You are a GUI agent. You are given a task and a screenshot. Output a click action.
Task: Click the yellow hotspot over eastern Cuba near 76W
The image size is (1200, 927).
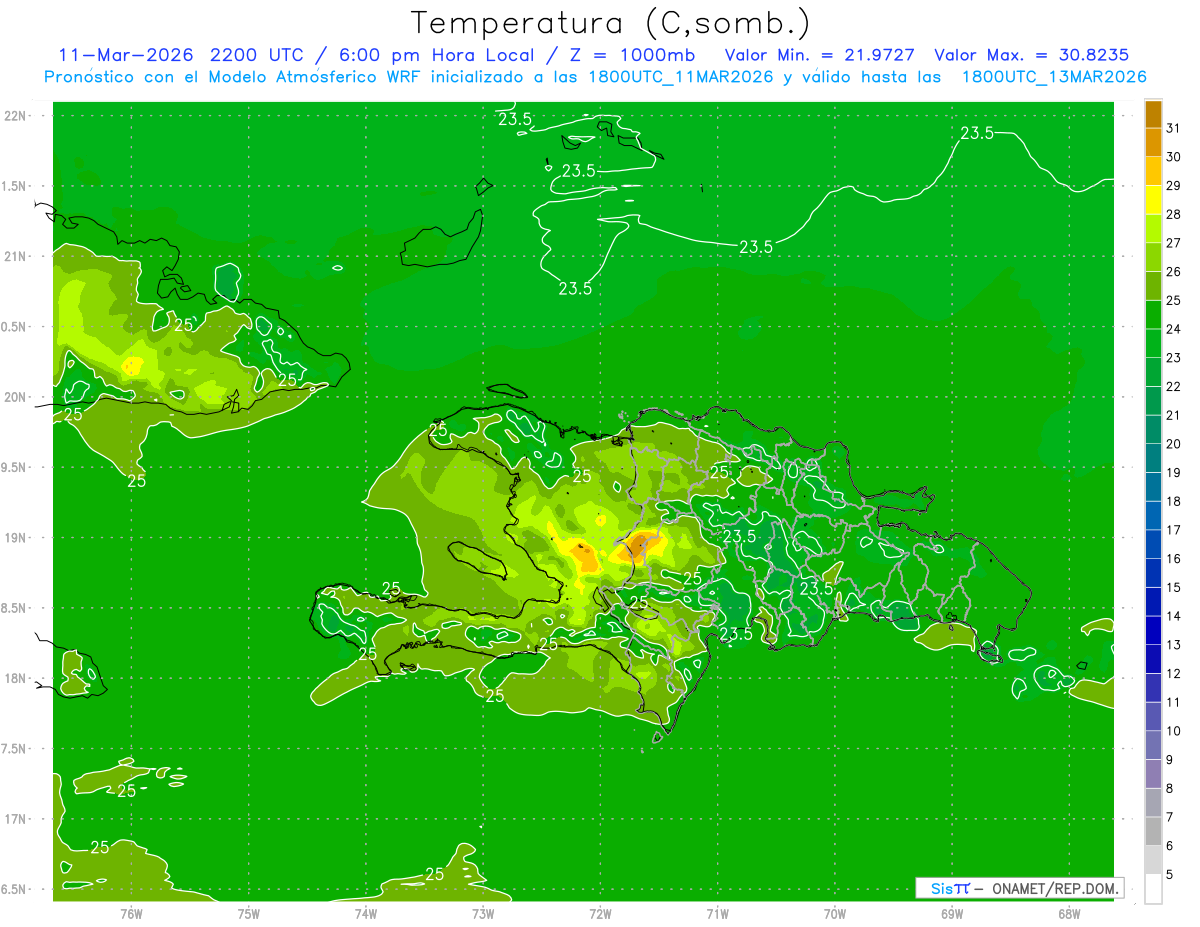132,367
